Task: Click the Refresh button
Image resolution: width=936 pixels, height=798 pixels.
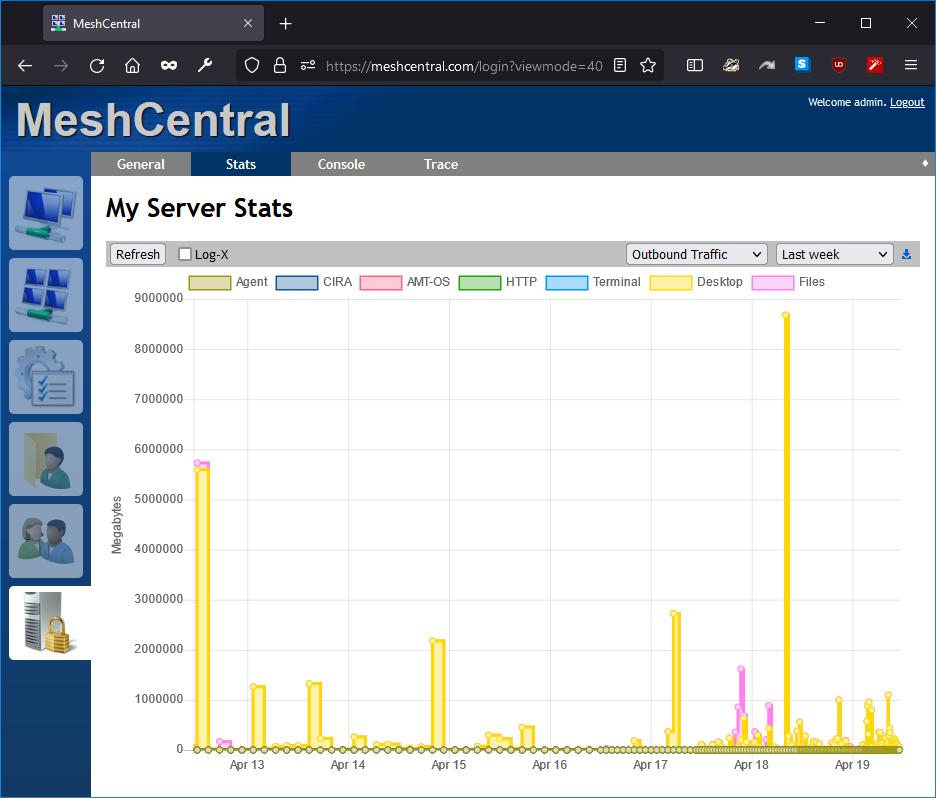Action: 137,254
